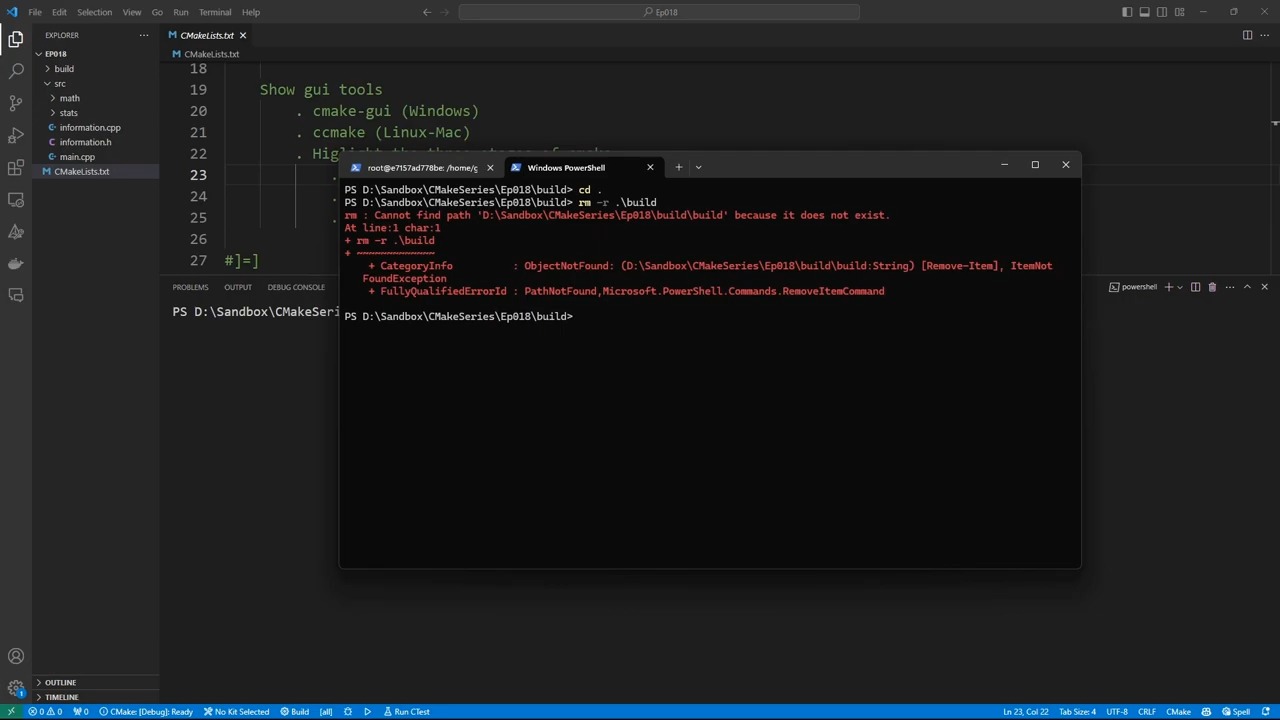Image resolution: width=1280 pixels, height=720 pixels.
Task: Close the VS Code bottom panel
Action: coord(1264,287)
